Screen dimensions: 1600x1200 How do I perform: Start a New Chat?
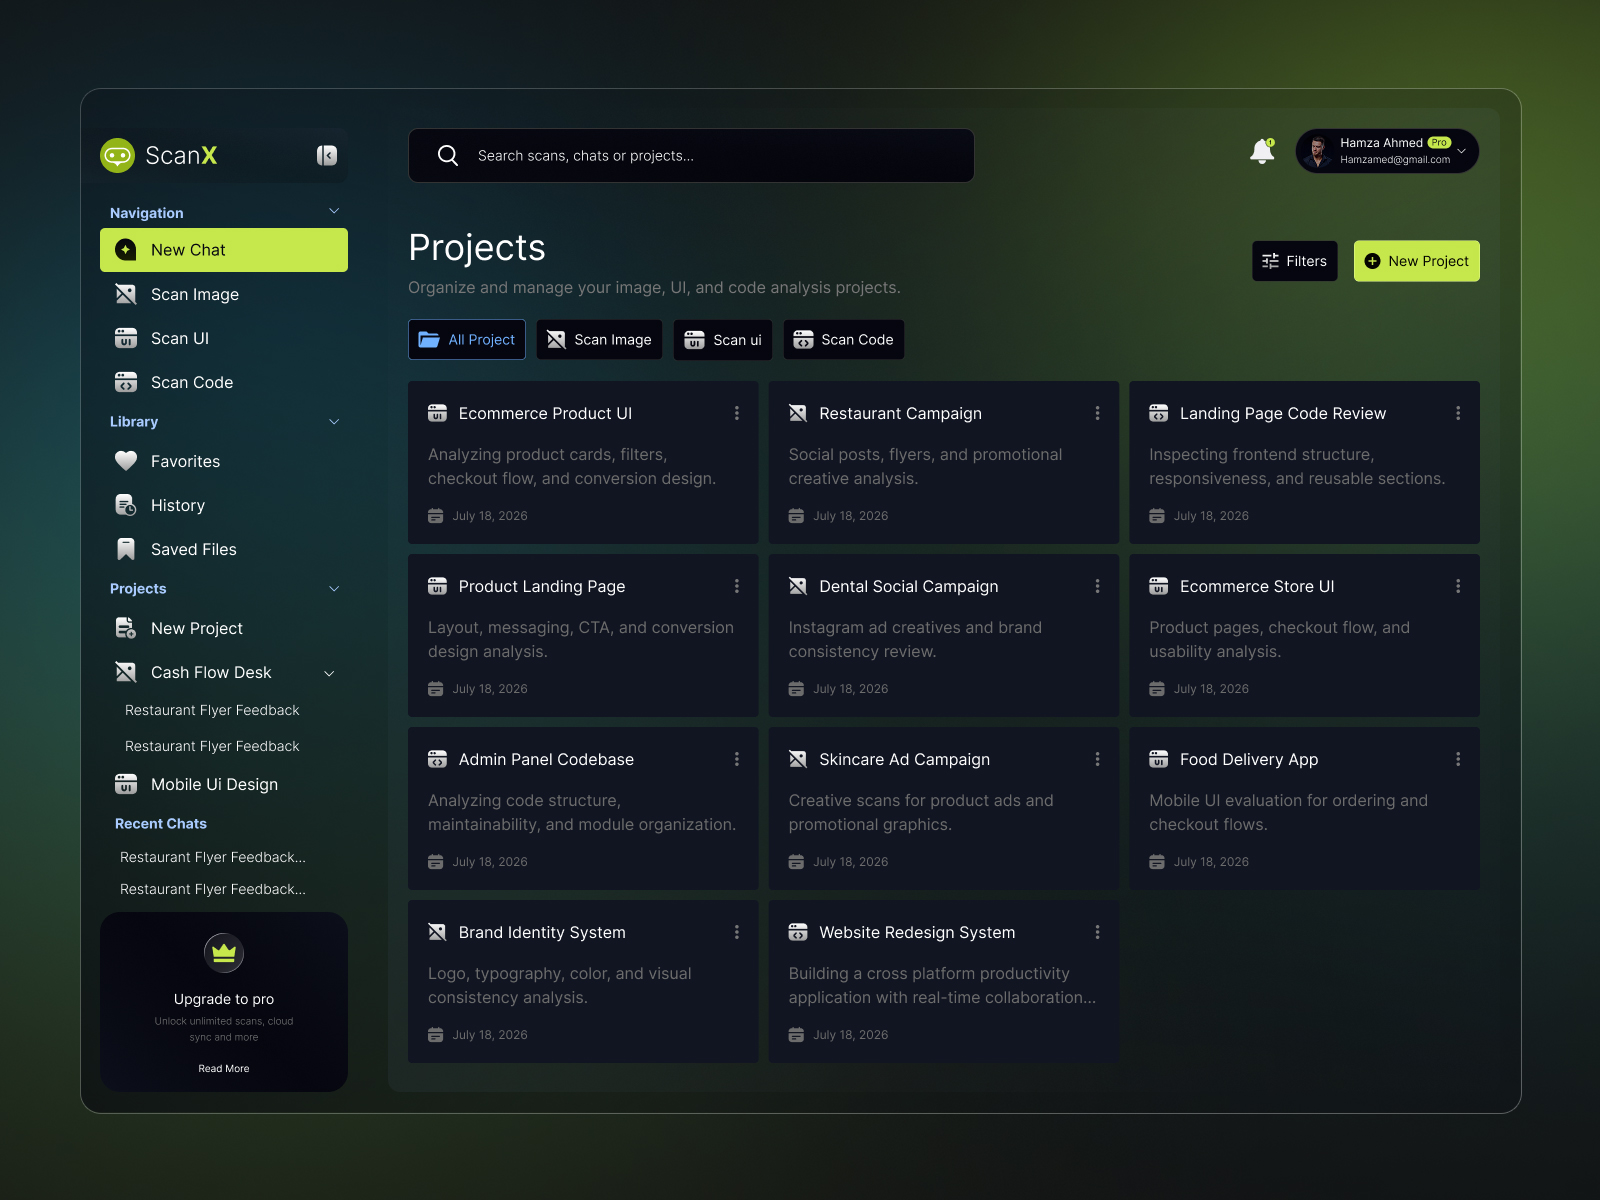(x=224, y=250)
